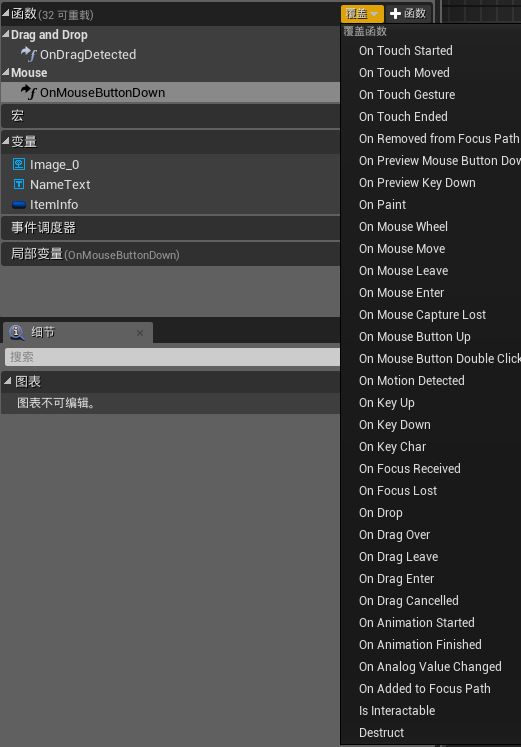Choose On Drag Leave override

coord(399,556)
